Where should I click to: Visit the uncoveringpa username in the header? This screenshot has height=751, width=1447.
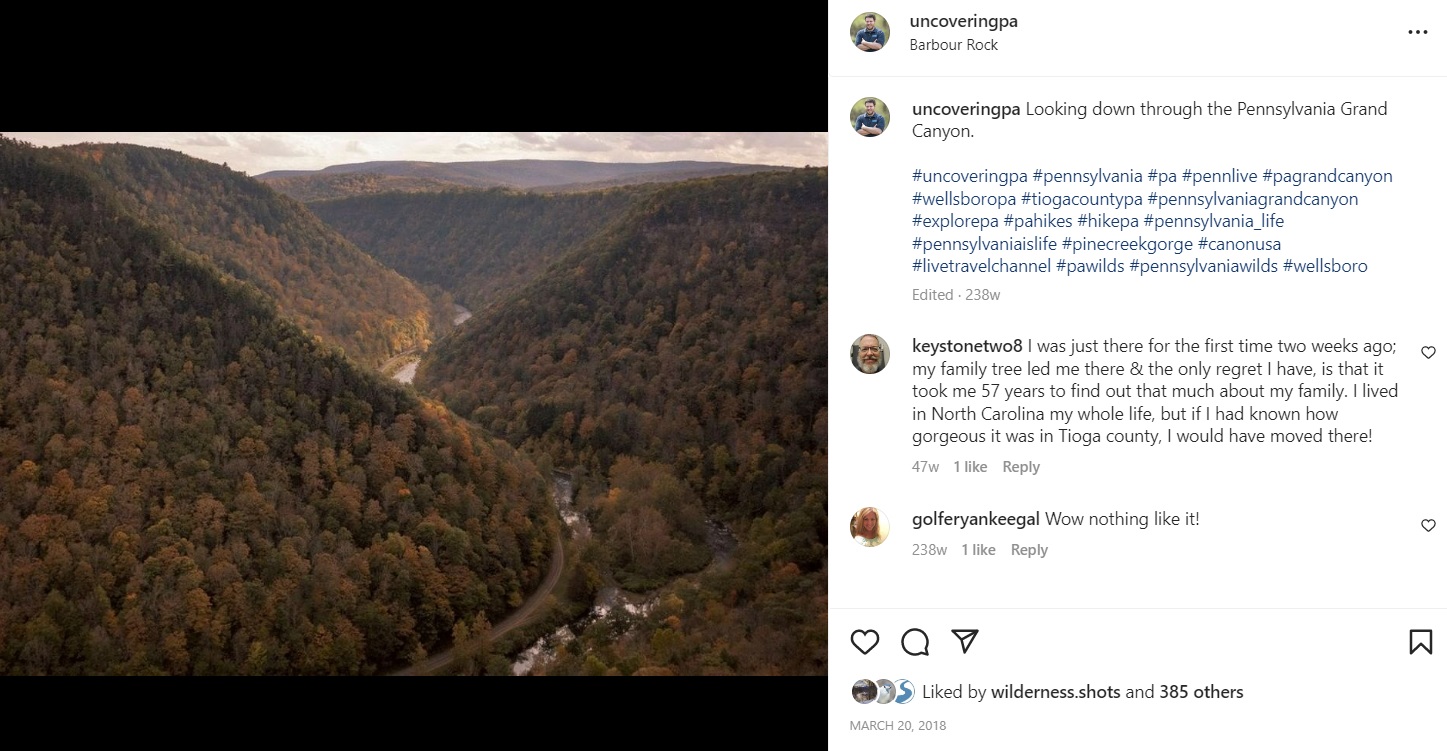[x=964, y=21]
